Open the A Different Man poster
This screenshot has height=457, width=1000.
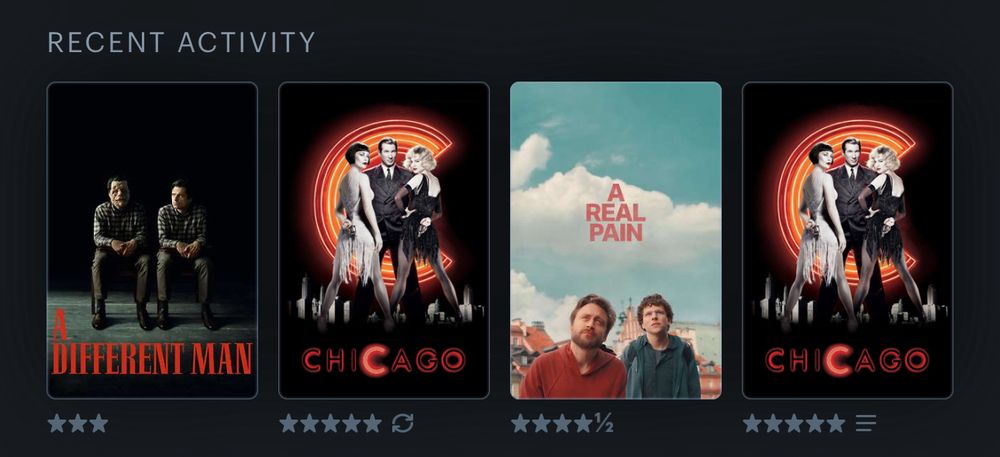[152, 240]
